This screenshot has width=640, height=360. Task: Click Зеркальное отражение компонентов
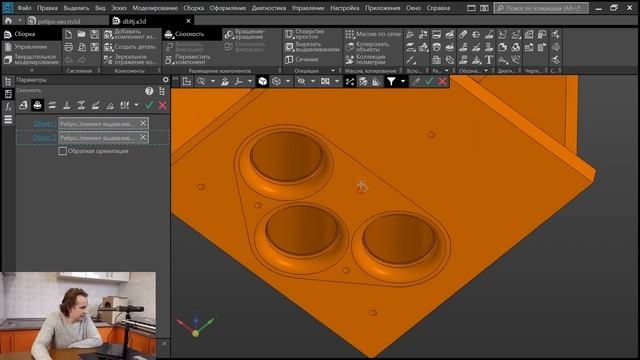point(130,60)
